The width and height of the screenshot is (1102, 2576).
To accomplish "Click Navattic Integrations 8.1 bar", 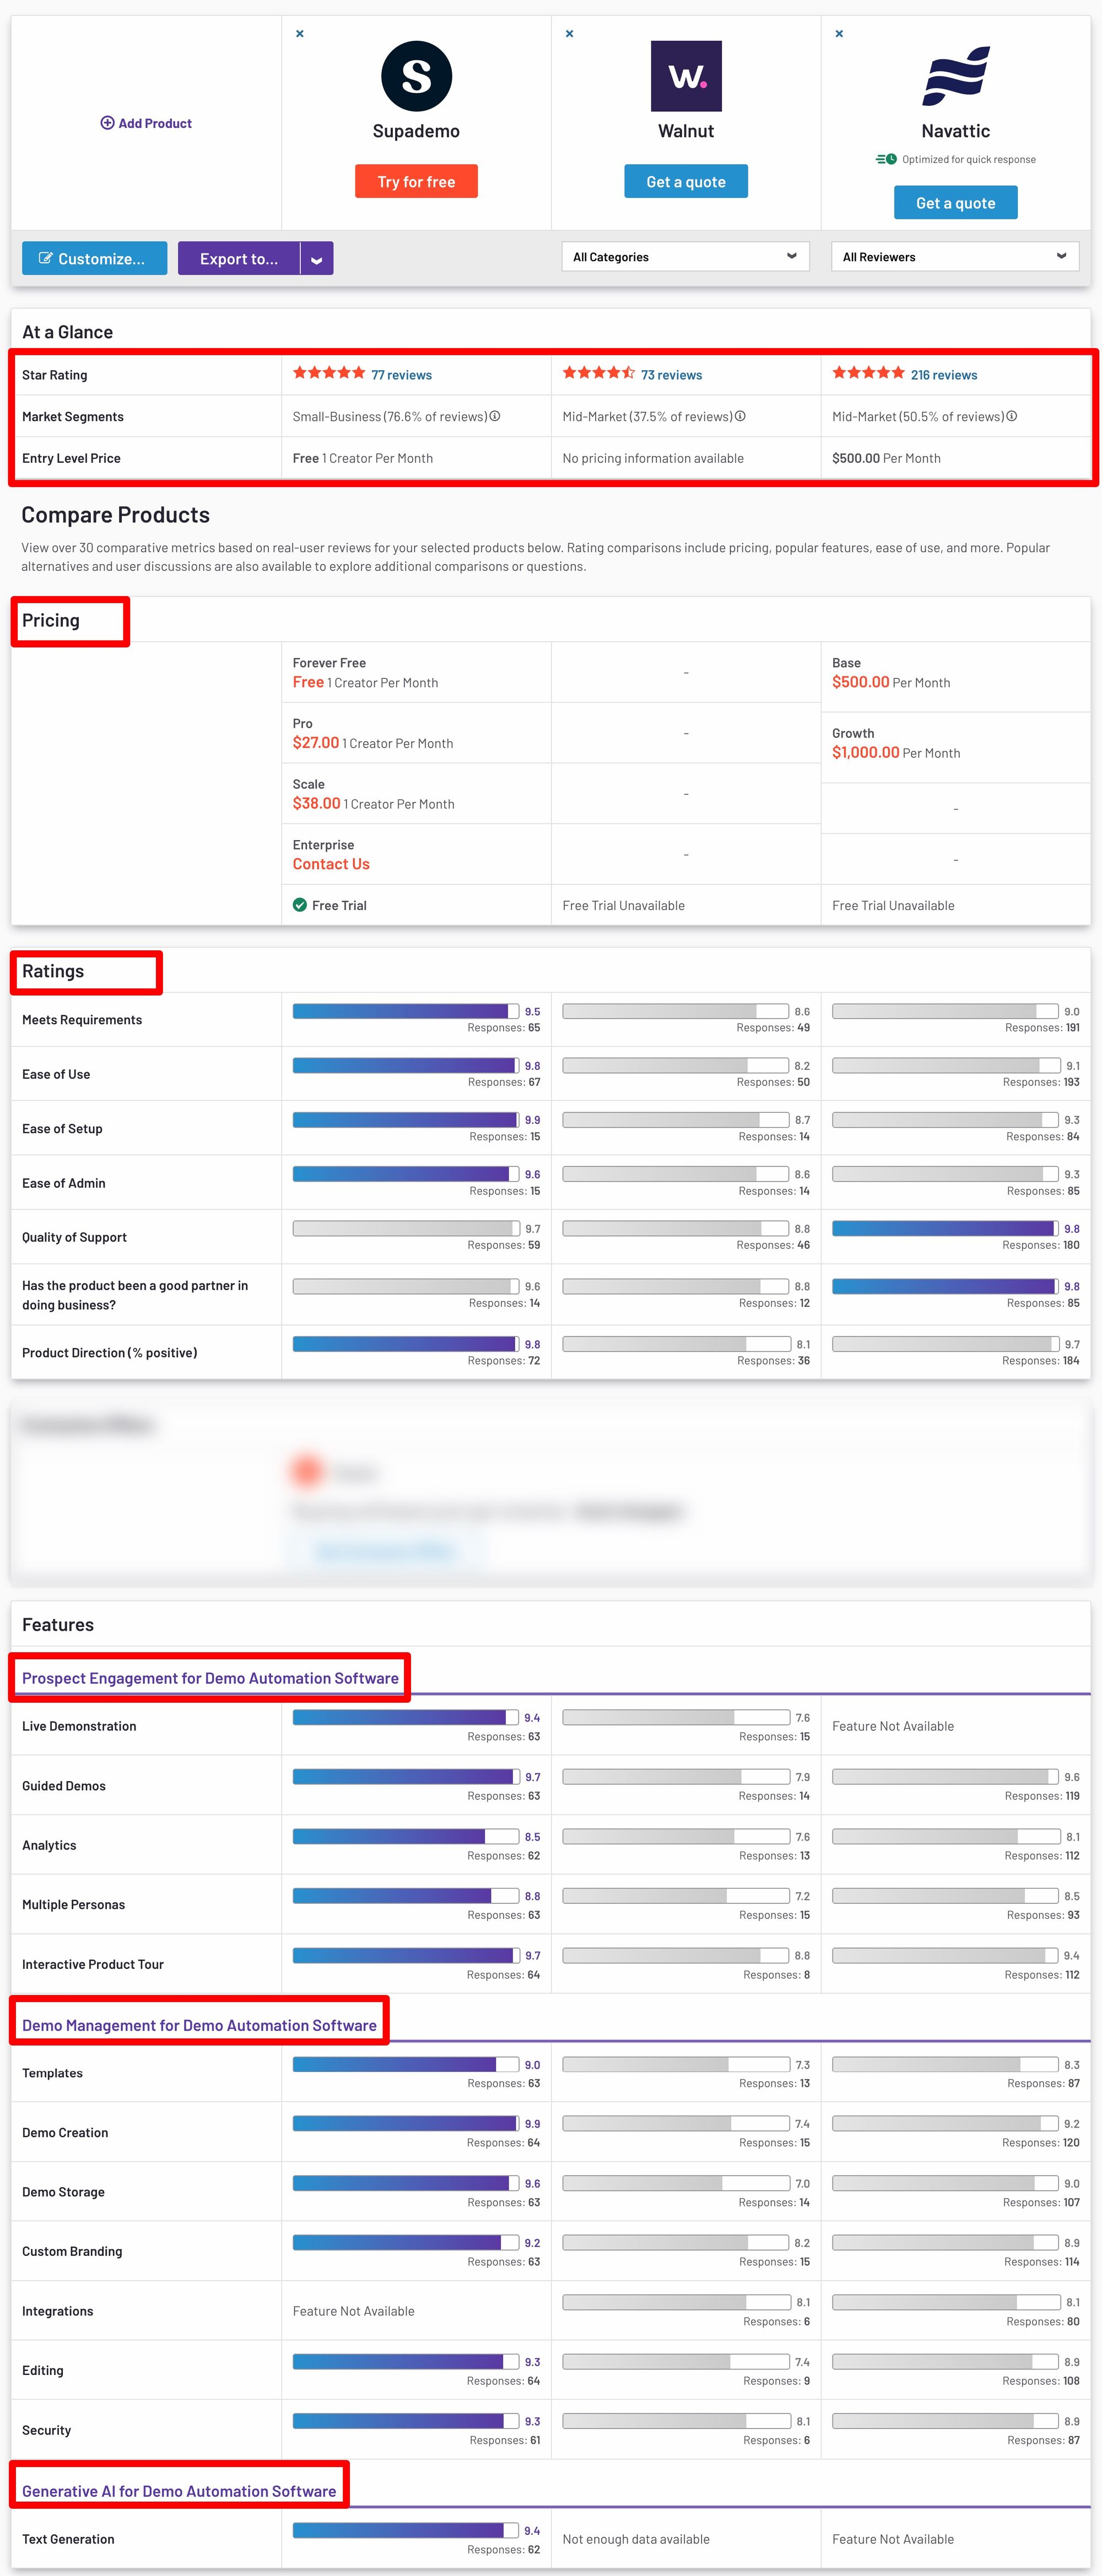I will pos(945,2302).
